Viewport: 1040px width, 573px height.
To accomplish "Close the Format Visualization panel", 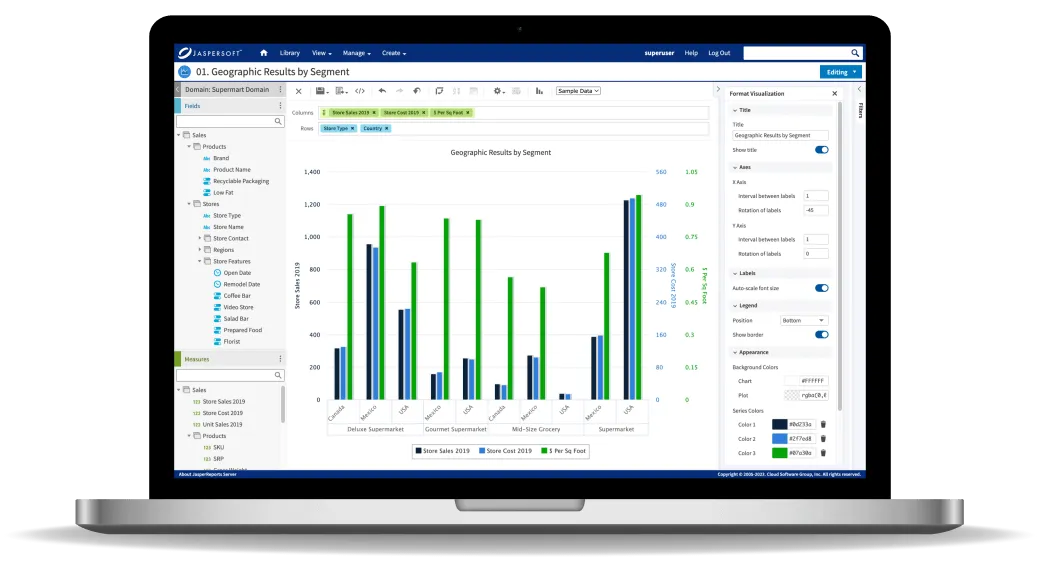I will click(834, 94).
